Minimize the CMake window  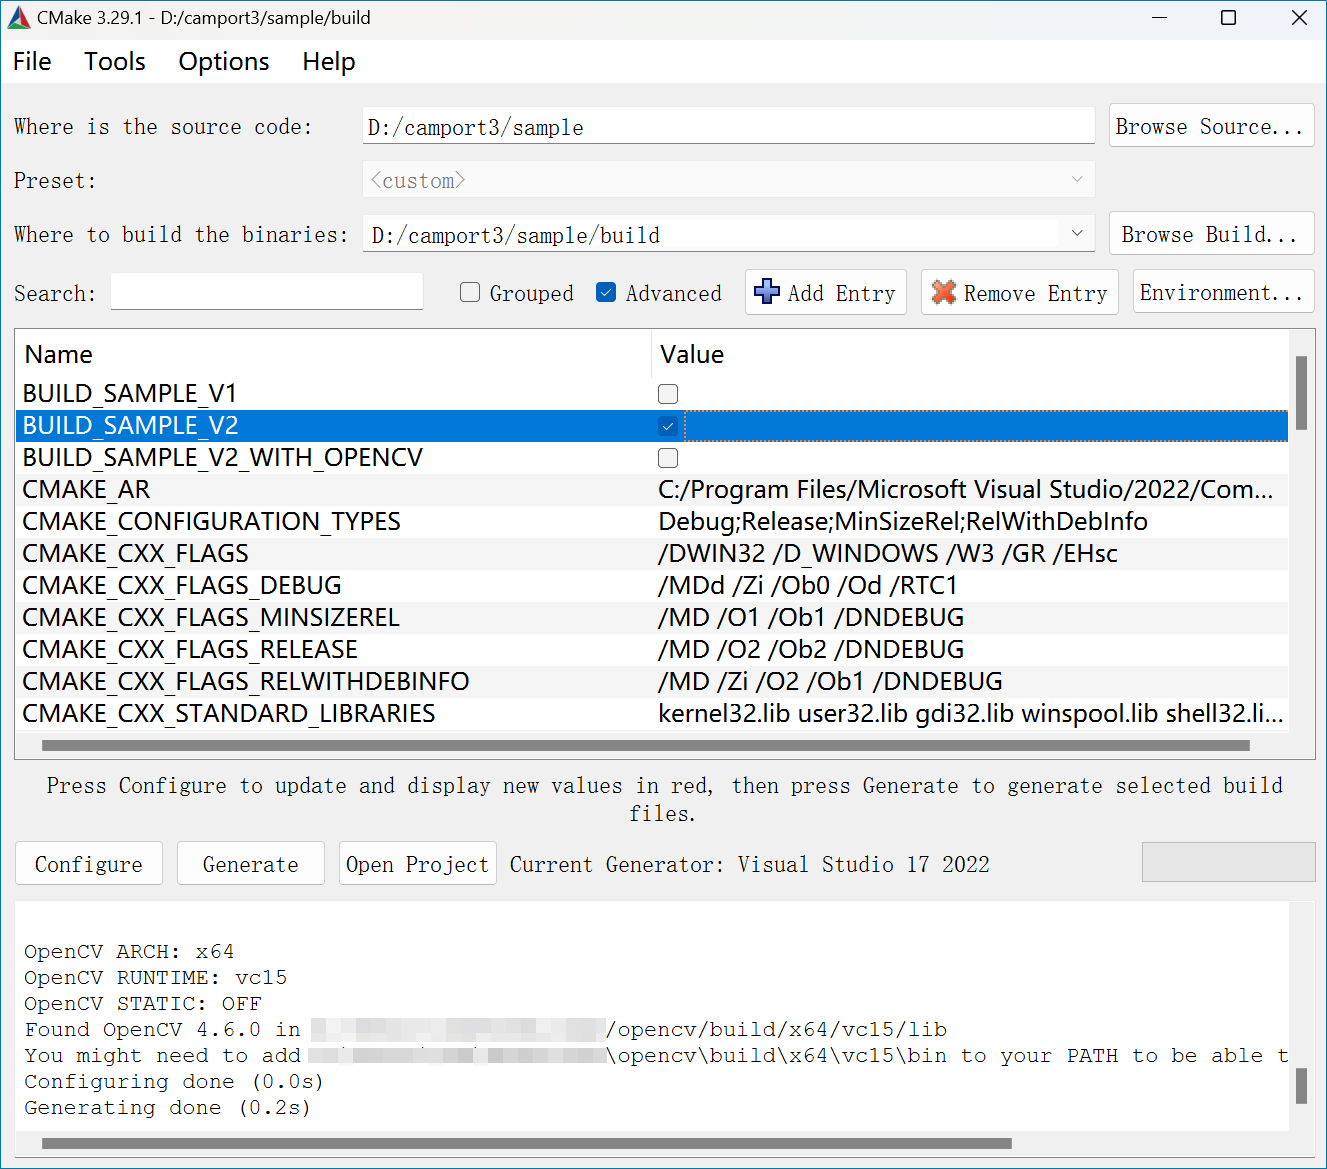pos(1160,18)
